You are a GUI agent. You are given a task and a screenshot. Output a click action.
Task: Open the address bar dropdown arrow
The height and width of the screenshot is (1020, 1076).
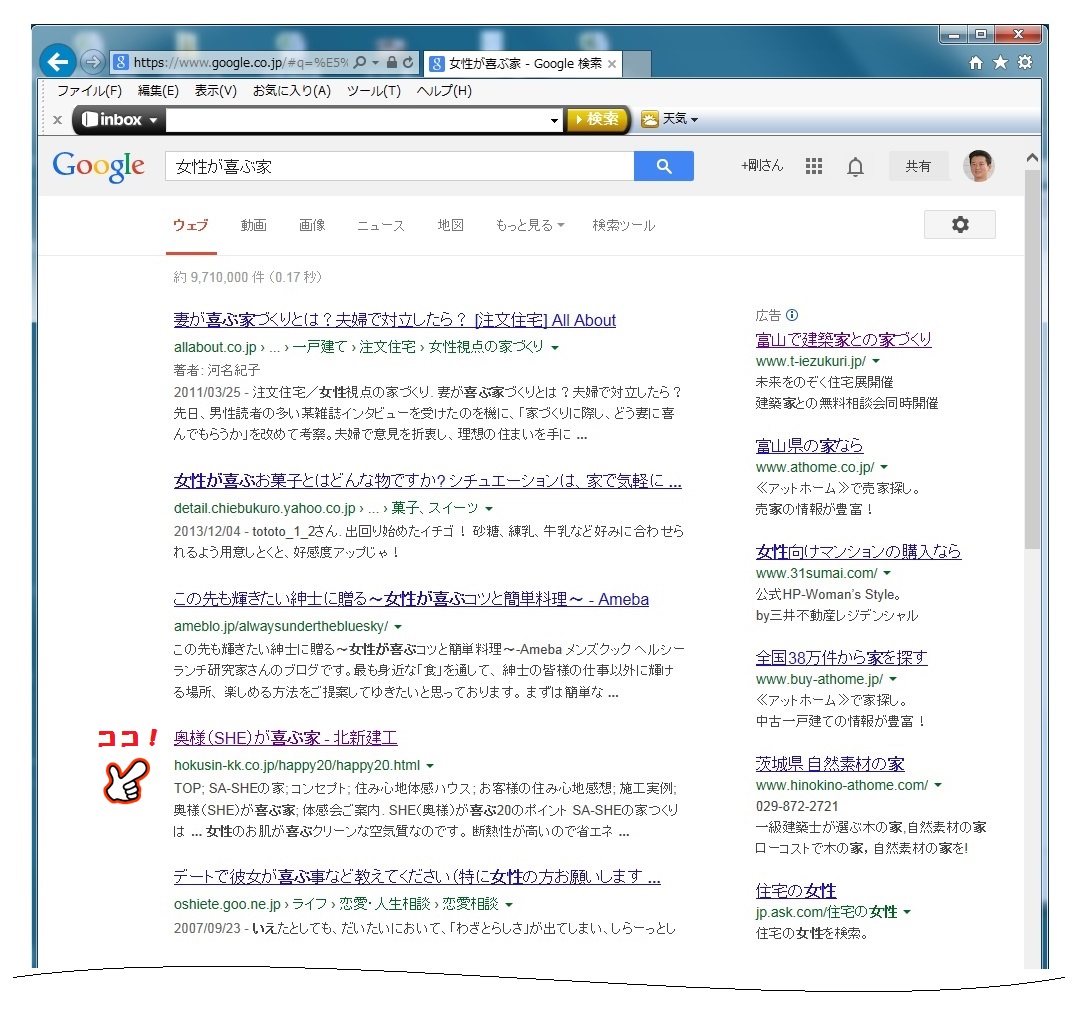(376, 62)
